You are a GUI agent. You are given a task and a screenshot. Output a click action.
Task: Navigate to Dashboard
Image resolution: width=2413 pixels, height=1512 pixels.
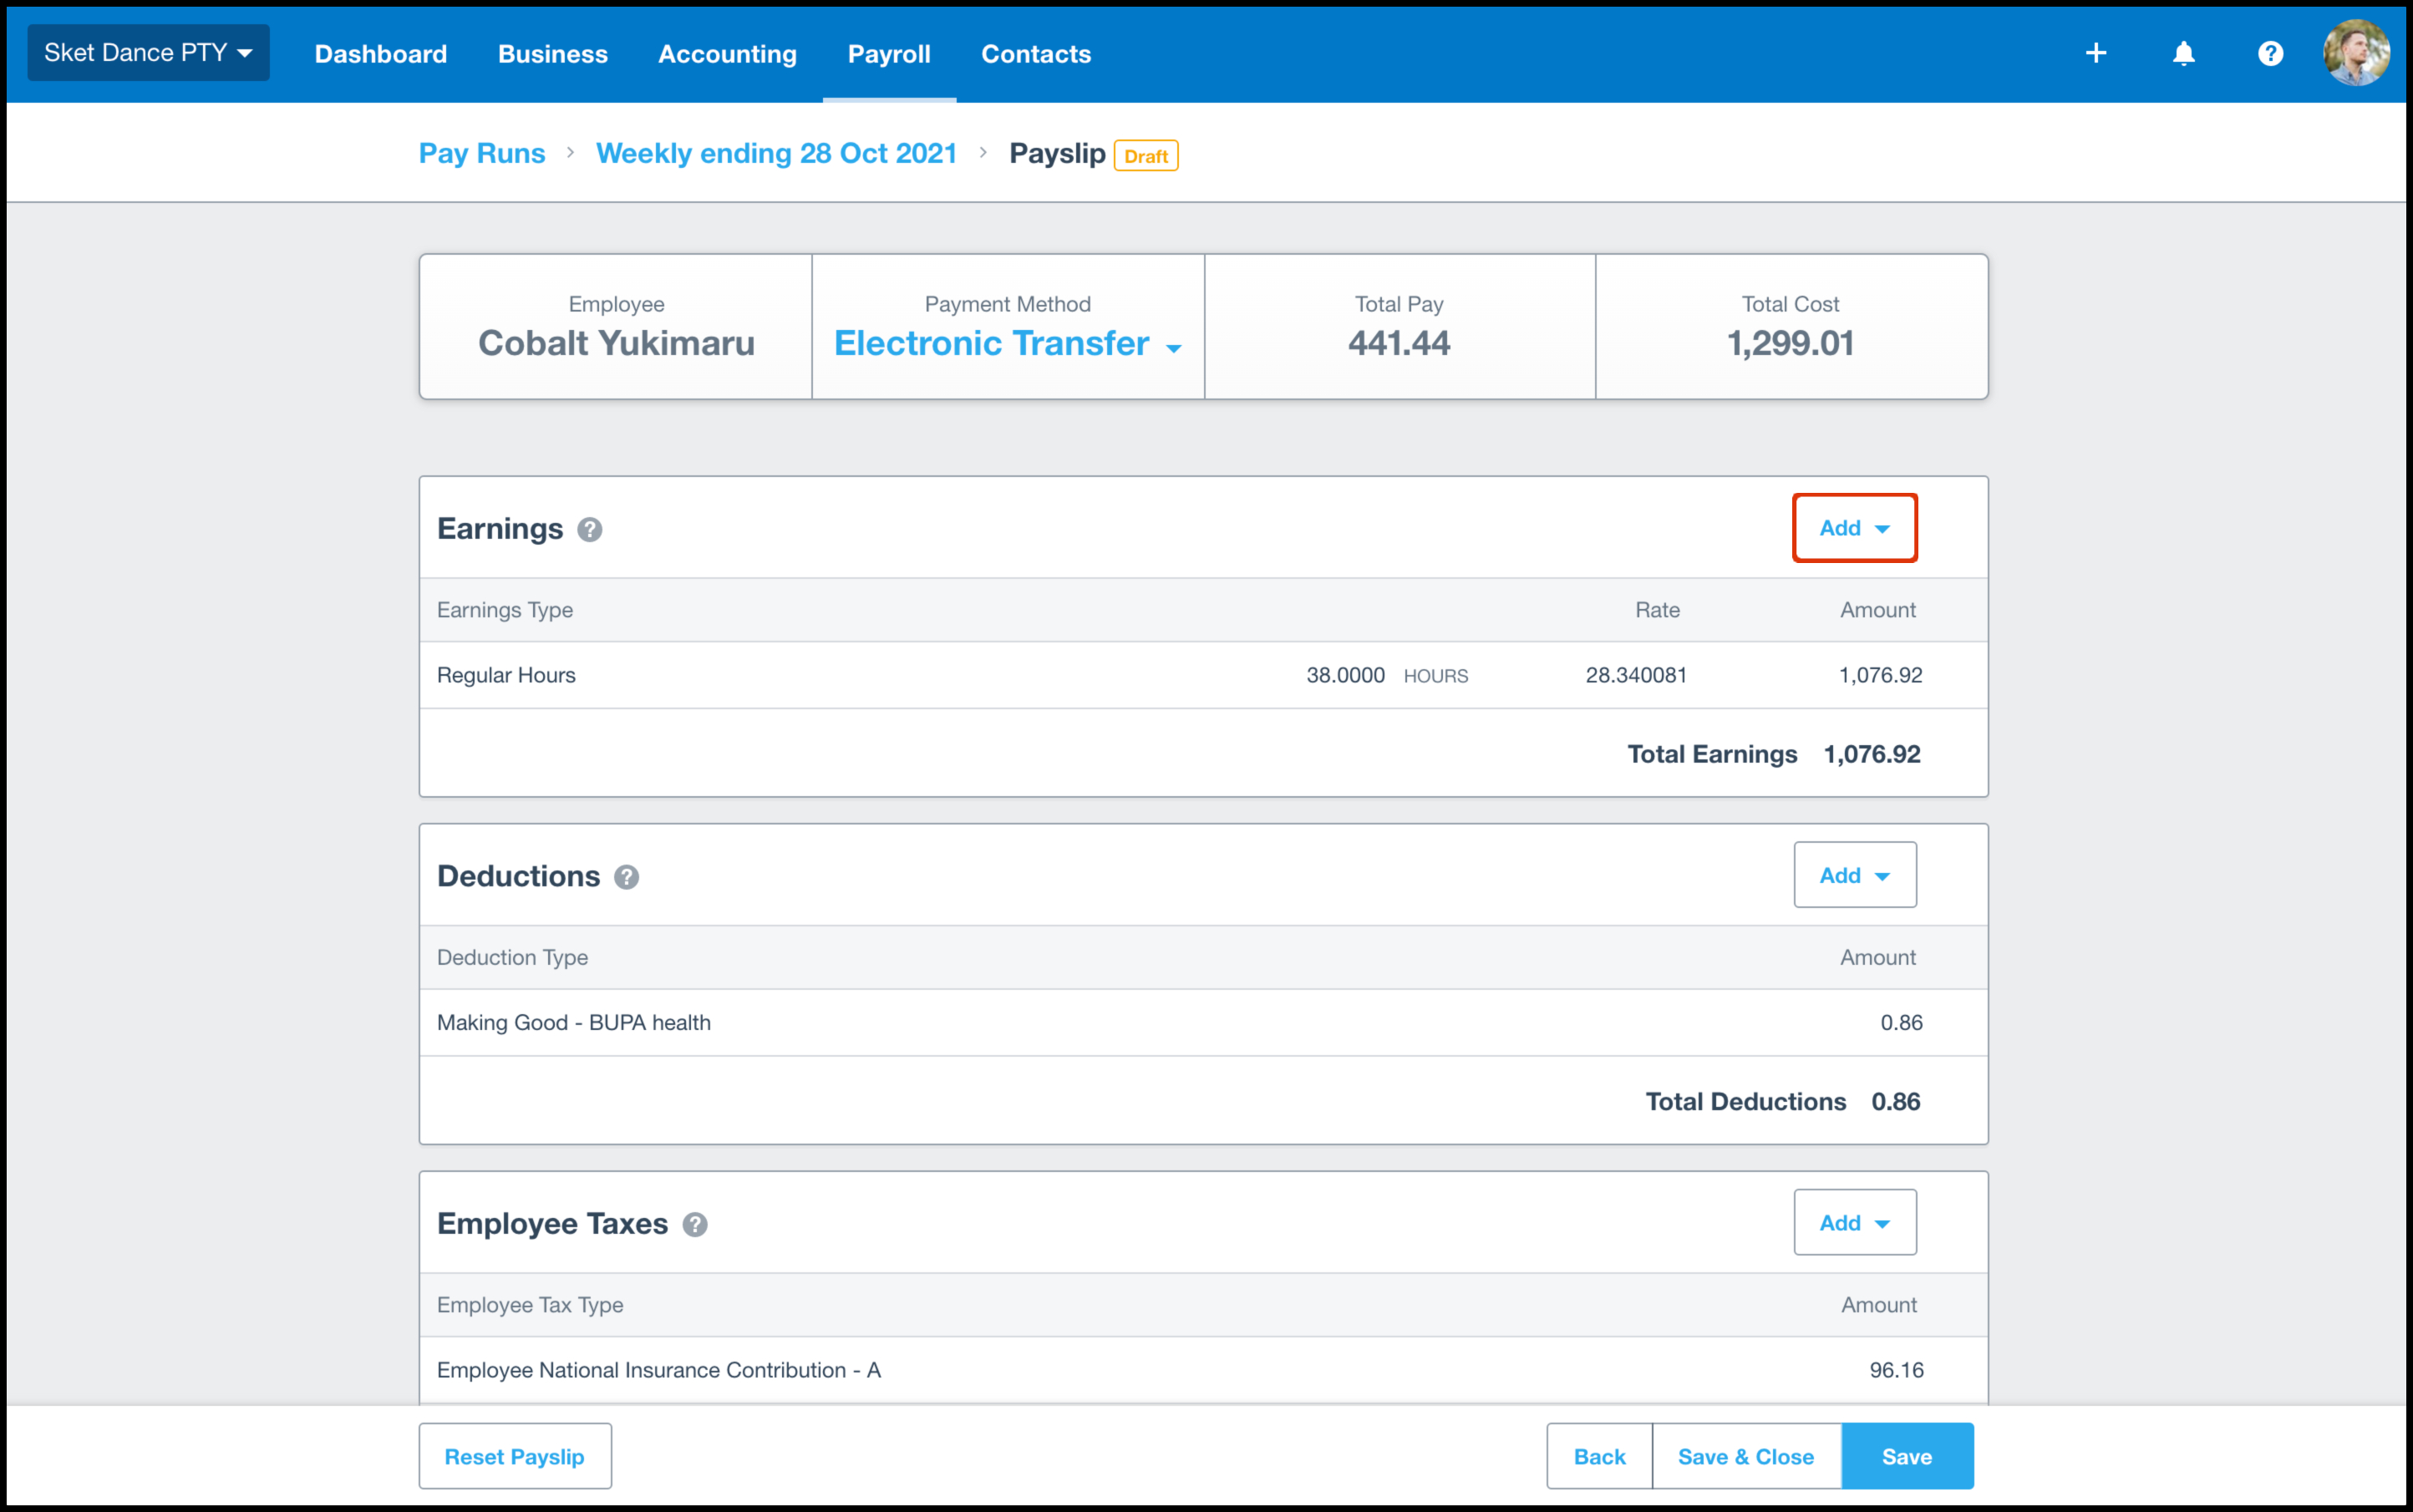[x=380, y=54]
